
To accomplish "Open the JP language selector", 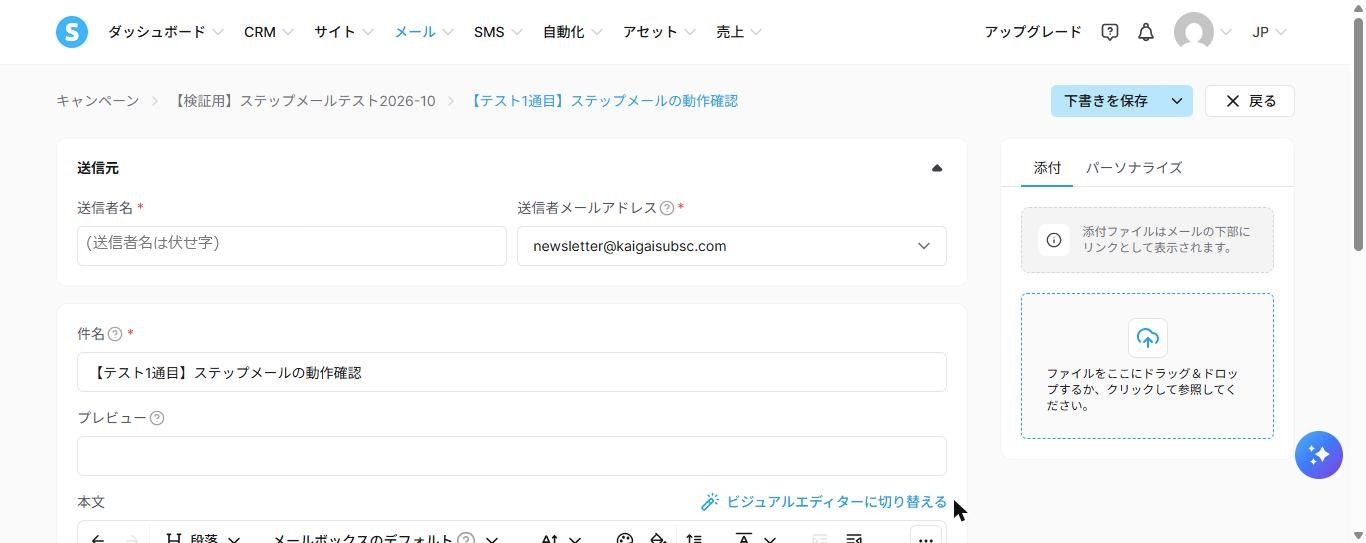I will point(1269,32).
